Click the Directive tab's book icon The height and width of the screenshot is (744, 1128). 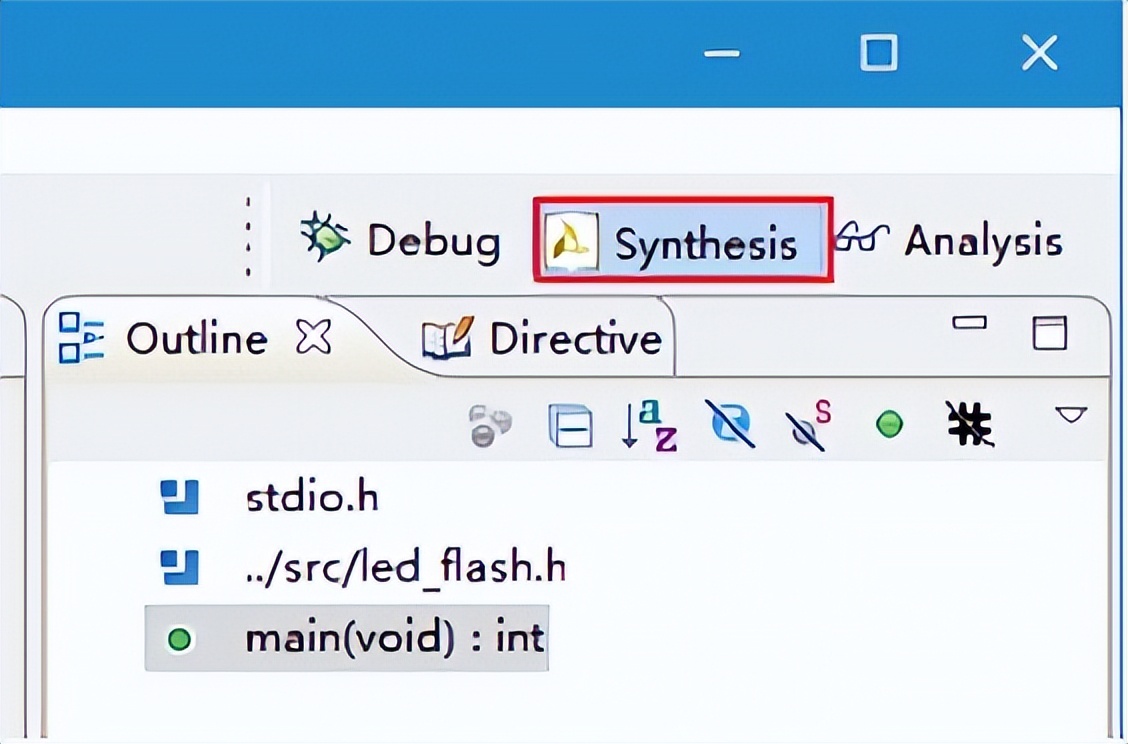447,338
